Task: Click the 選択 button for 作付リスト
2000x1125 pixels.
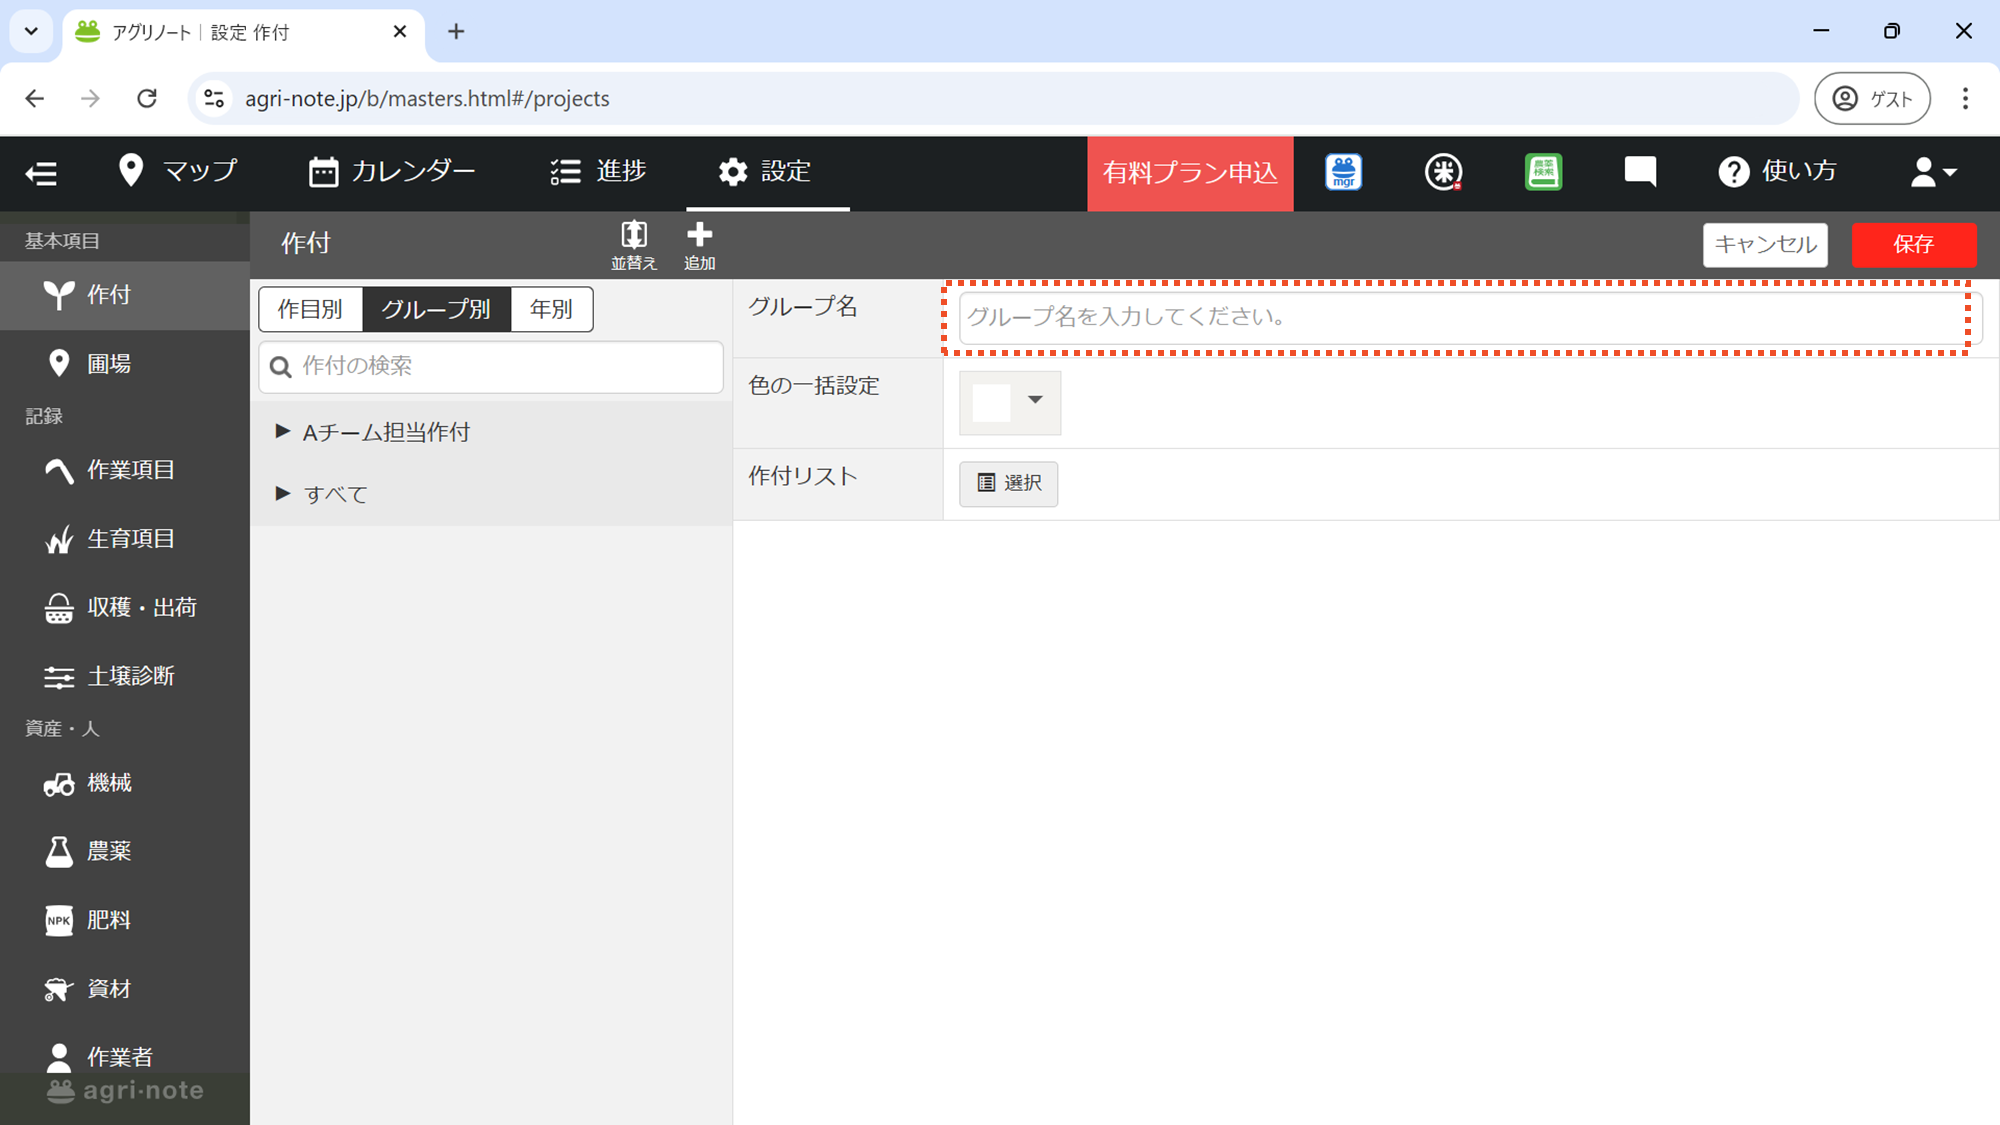Action: [1008, 483]
